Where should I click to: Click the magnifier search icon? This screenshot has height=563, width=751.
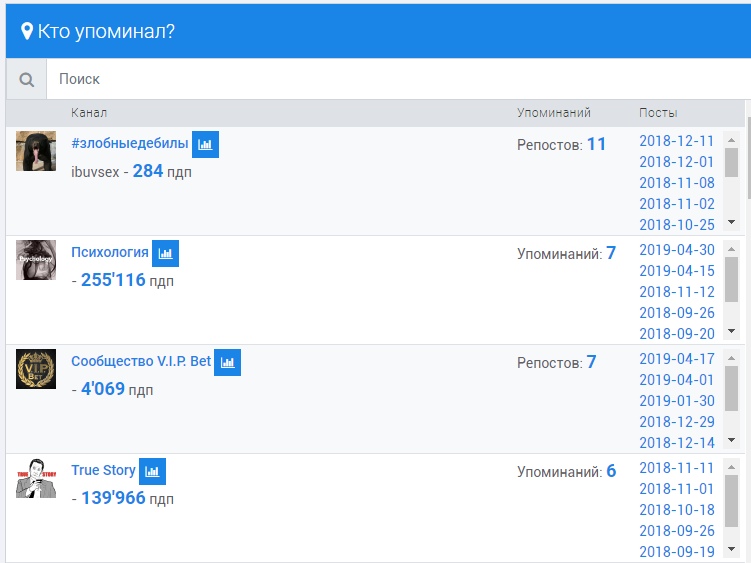(27, 79)
